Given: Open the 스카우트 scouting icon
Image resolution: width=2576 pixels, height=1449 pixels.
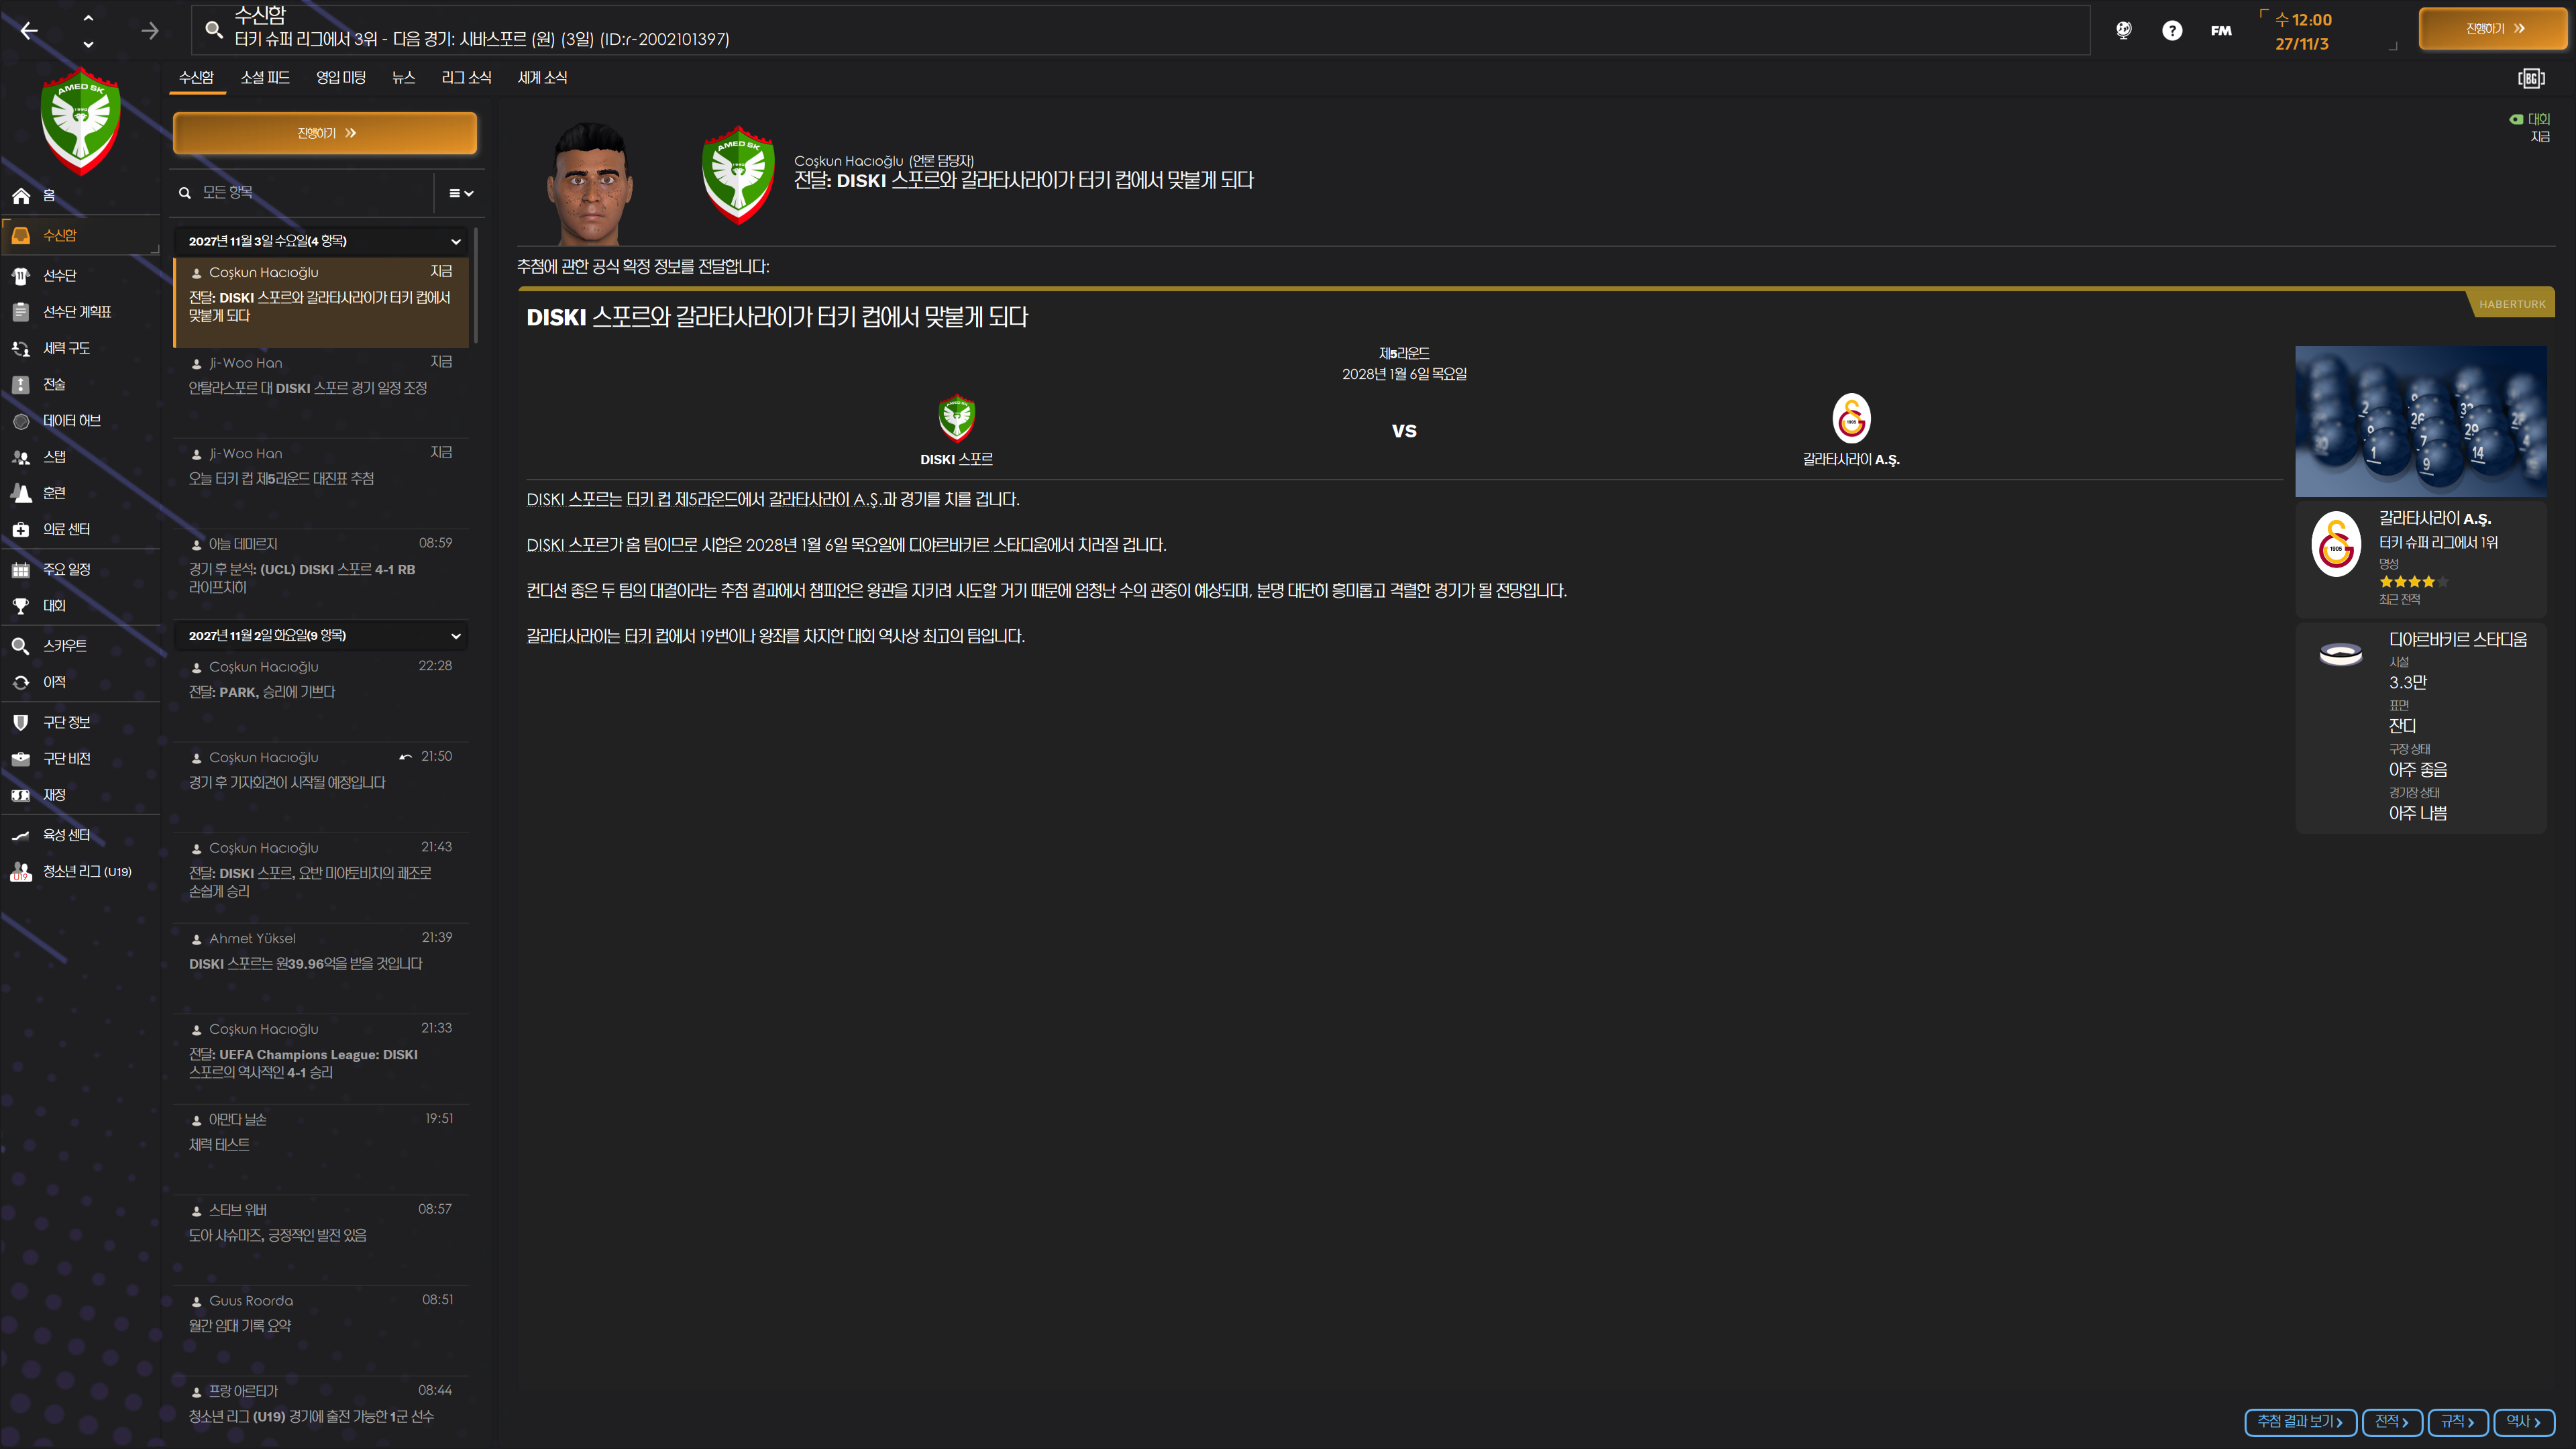Looking at the screenshot, I should (21, 646).
